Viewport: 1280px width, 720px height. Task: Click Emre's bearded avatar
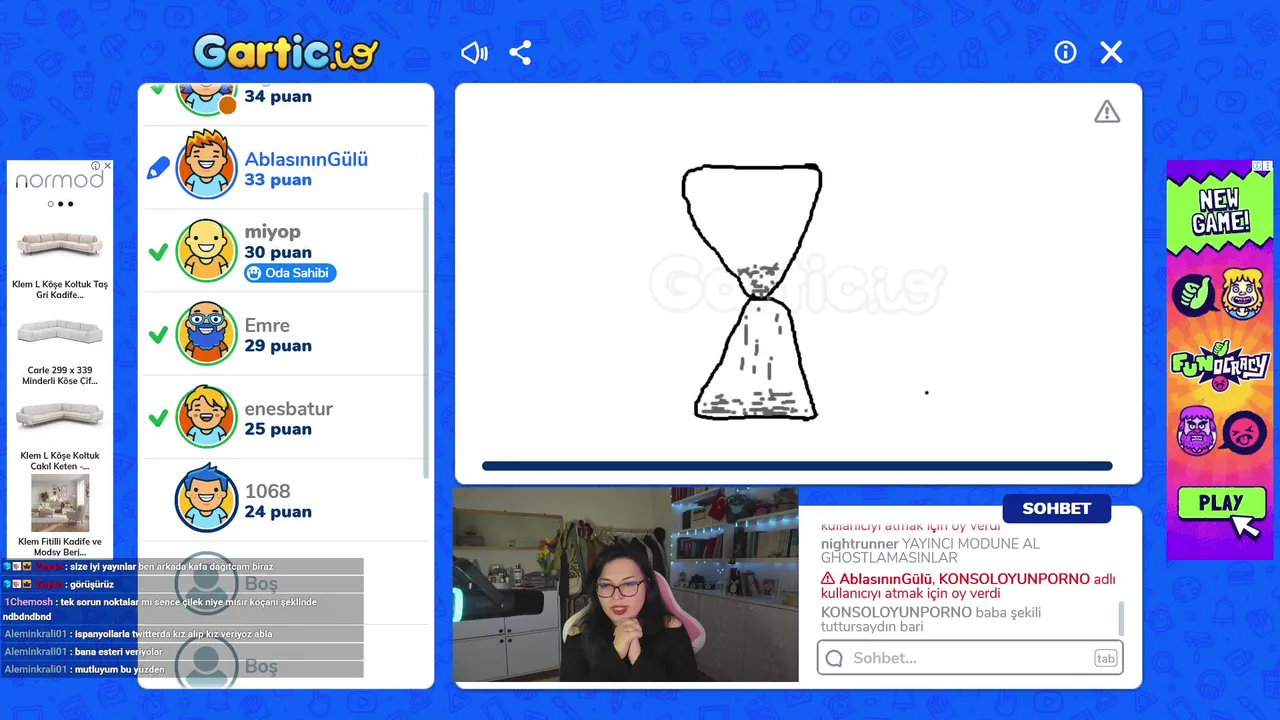(207, 333)
